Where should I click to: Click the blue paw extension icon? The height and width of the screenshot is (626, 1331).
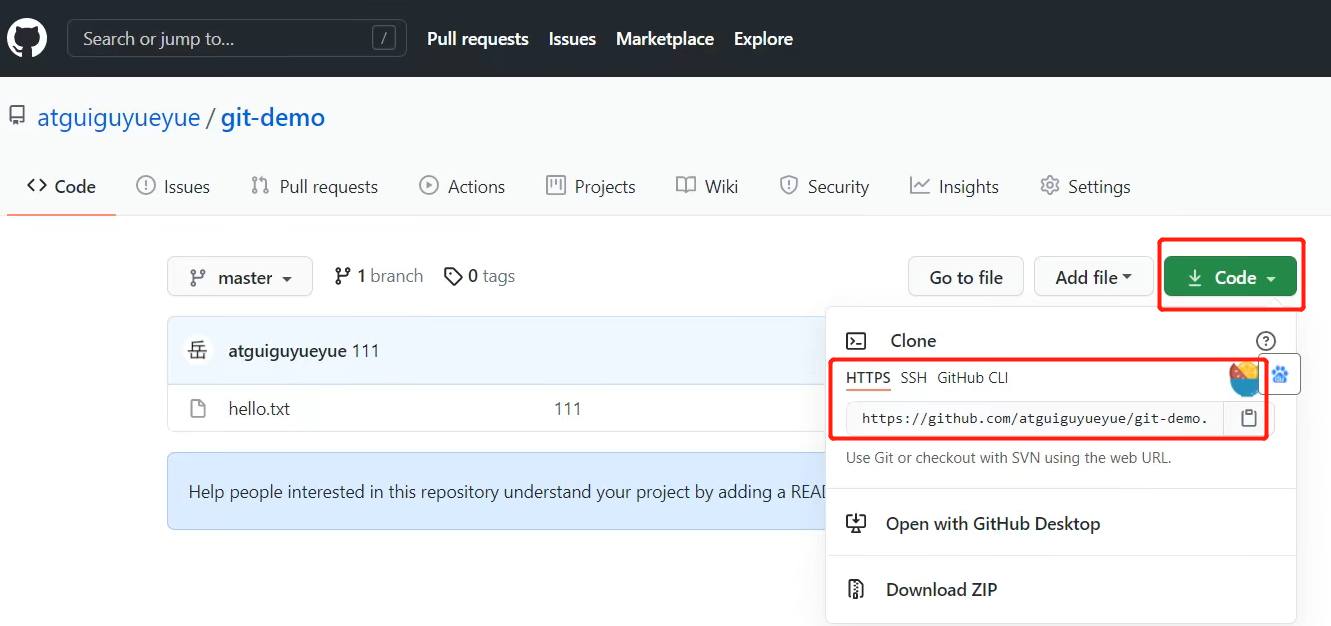coord(1281,375)
